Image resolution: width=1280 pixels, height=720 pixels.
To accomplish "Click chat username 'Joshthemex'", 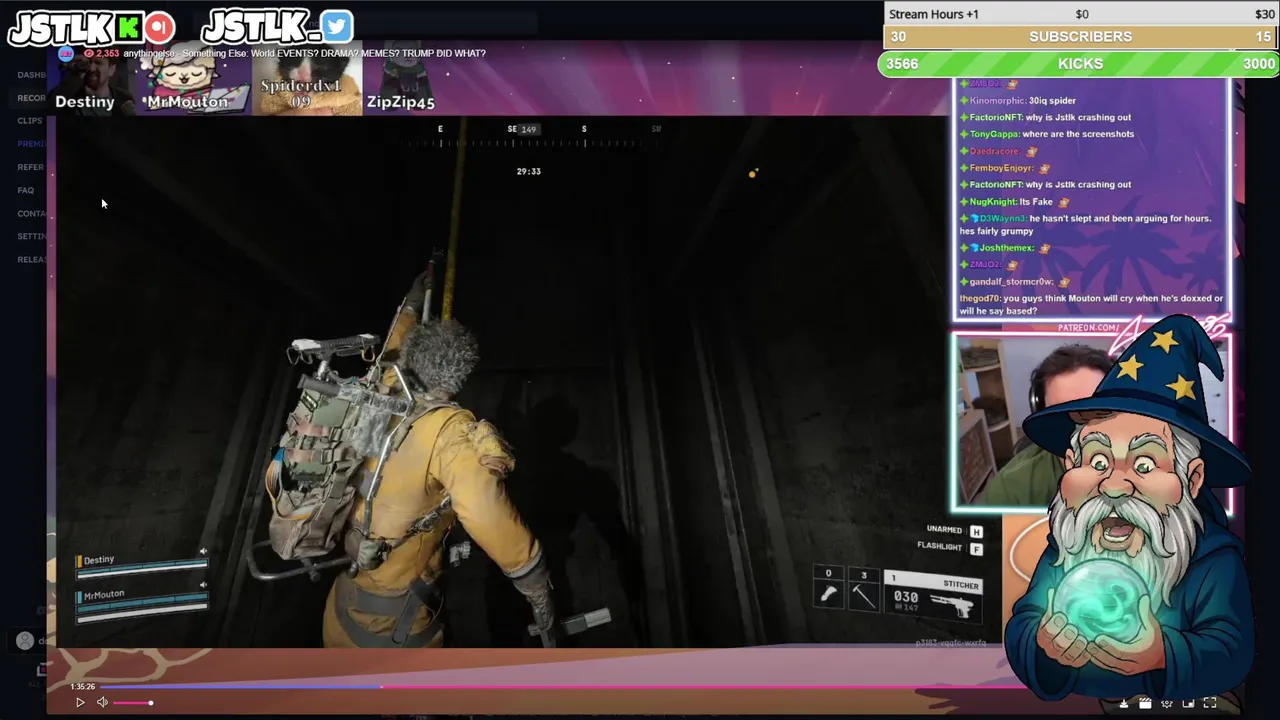I will pos(1006,247).
